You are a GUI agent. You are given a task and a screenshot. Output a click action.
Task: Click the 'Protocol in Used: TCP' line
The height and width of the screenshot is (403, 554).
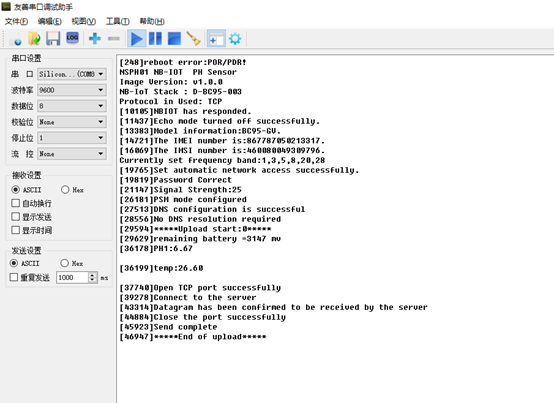pyautogui.click(x=171, y=101)
